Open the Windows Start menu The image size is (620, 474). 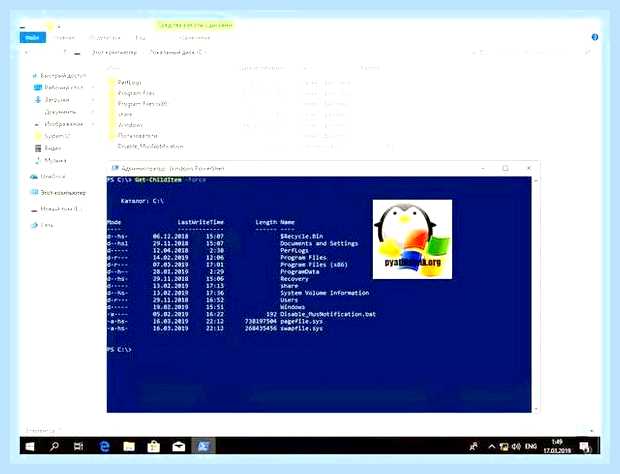click(x=30, y=446)
